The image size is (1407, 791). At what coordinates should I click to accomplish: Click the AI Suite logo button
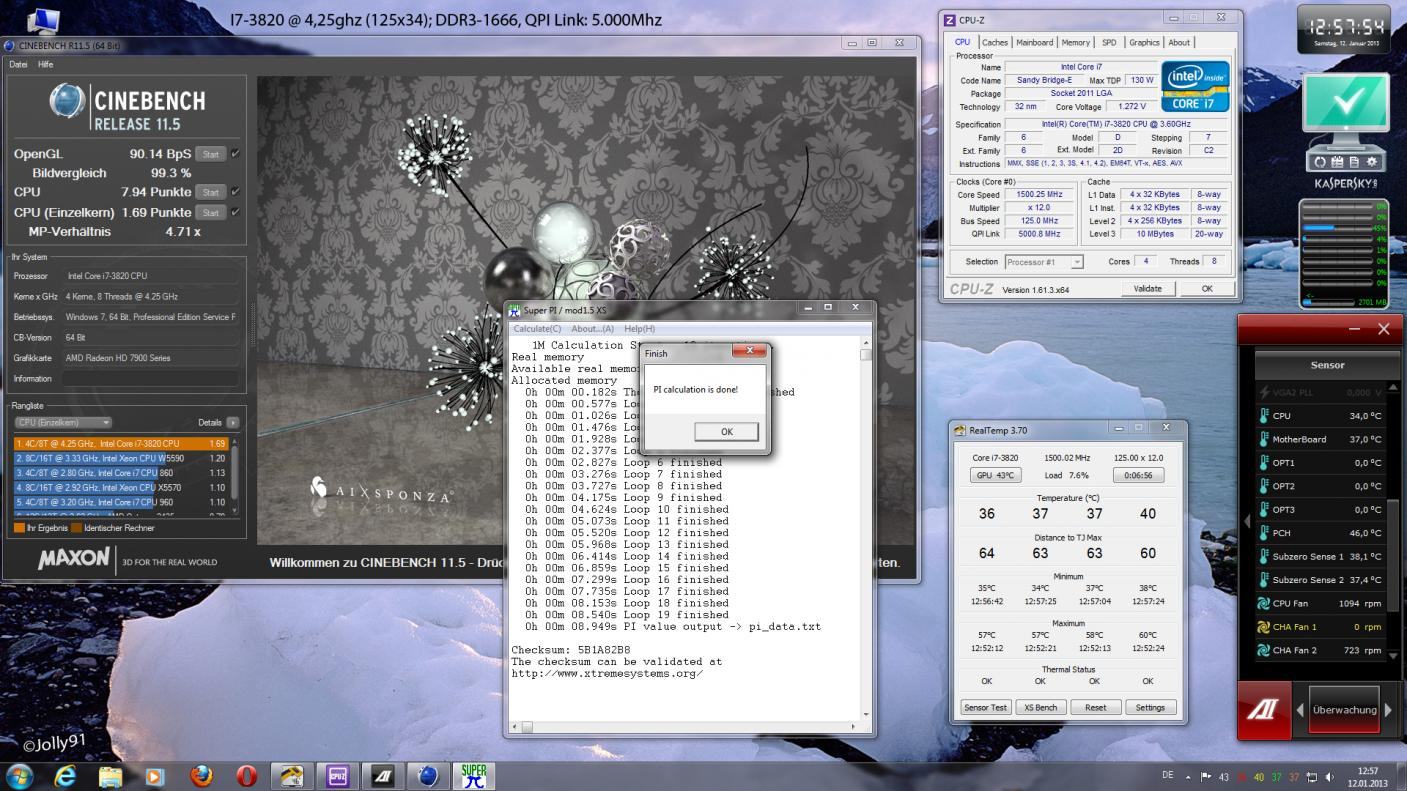[1264, 710]
